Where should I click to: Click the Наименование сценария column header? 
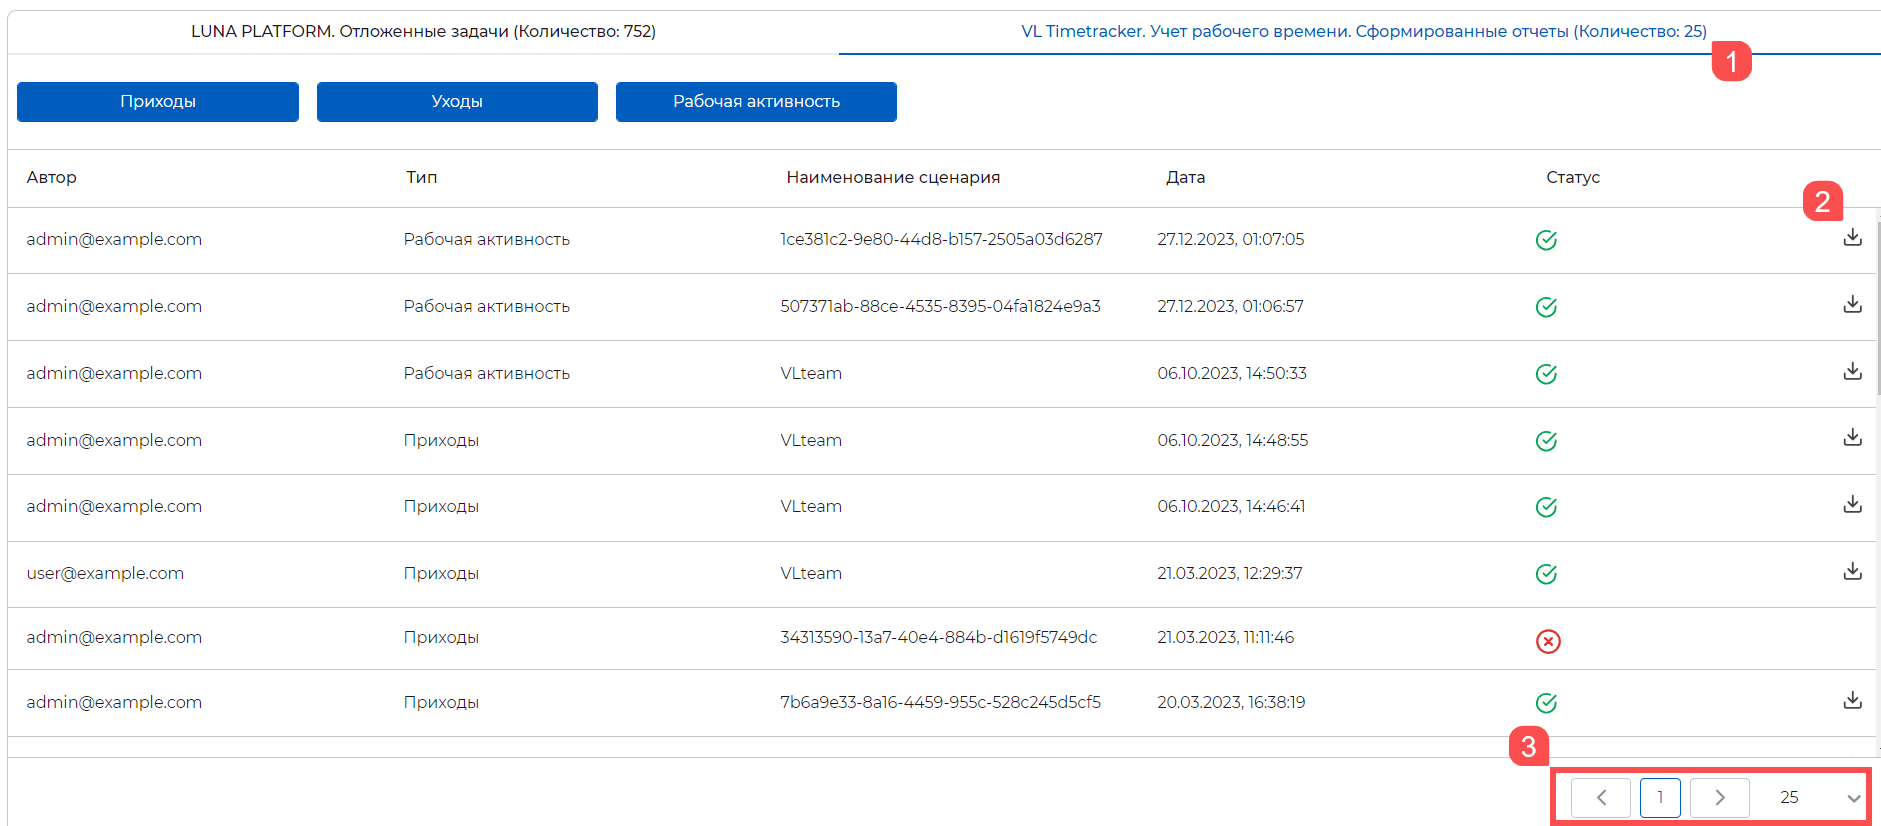point(893,177)
